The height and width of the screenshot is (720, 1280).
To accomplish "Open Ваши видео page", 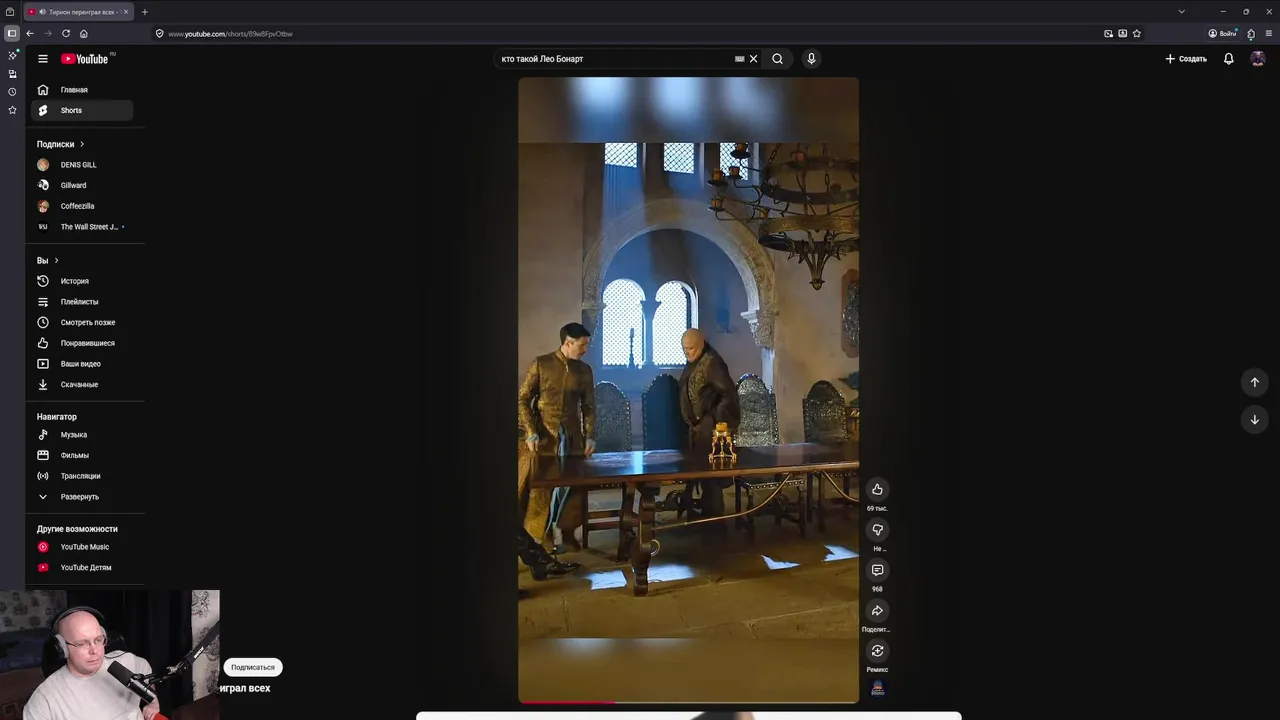I will coord(80,364).
